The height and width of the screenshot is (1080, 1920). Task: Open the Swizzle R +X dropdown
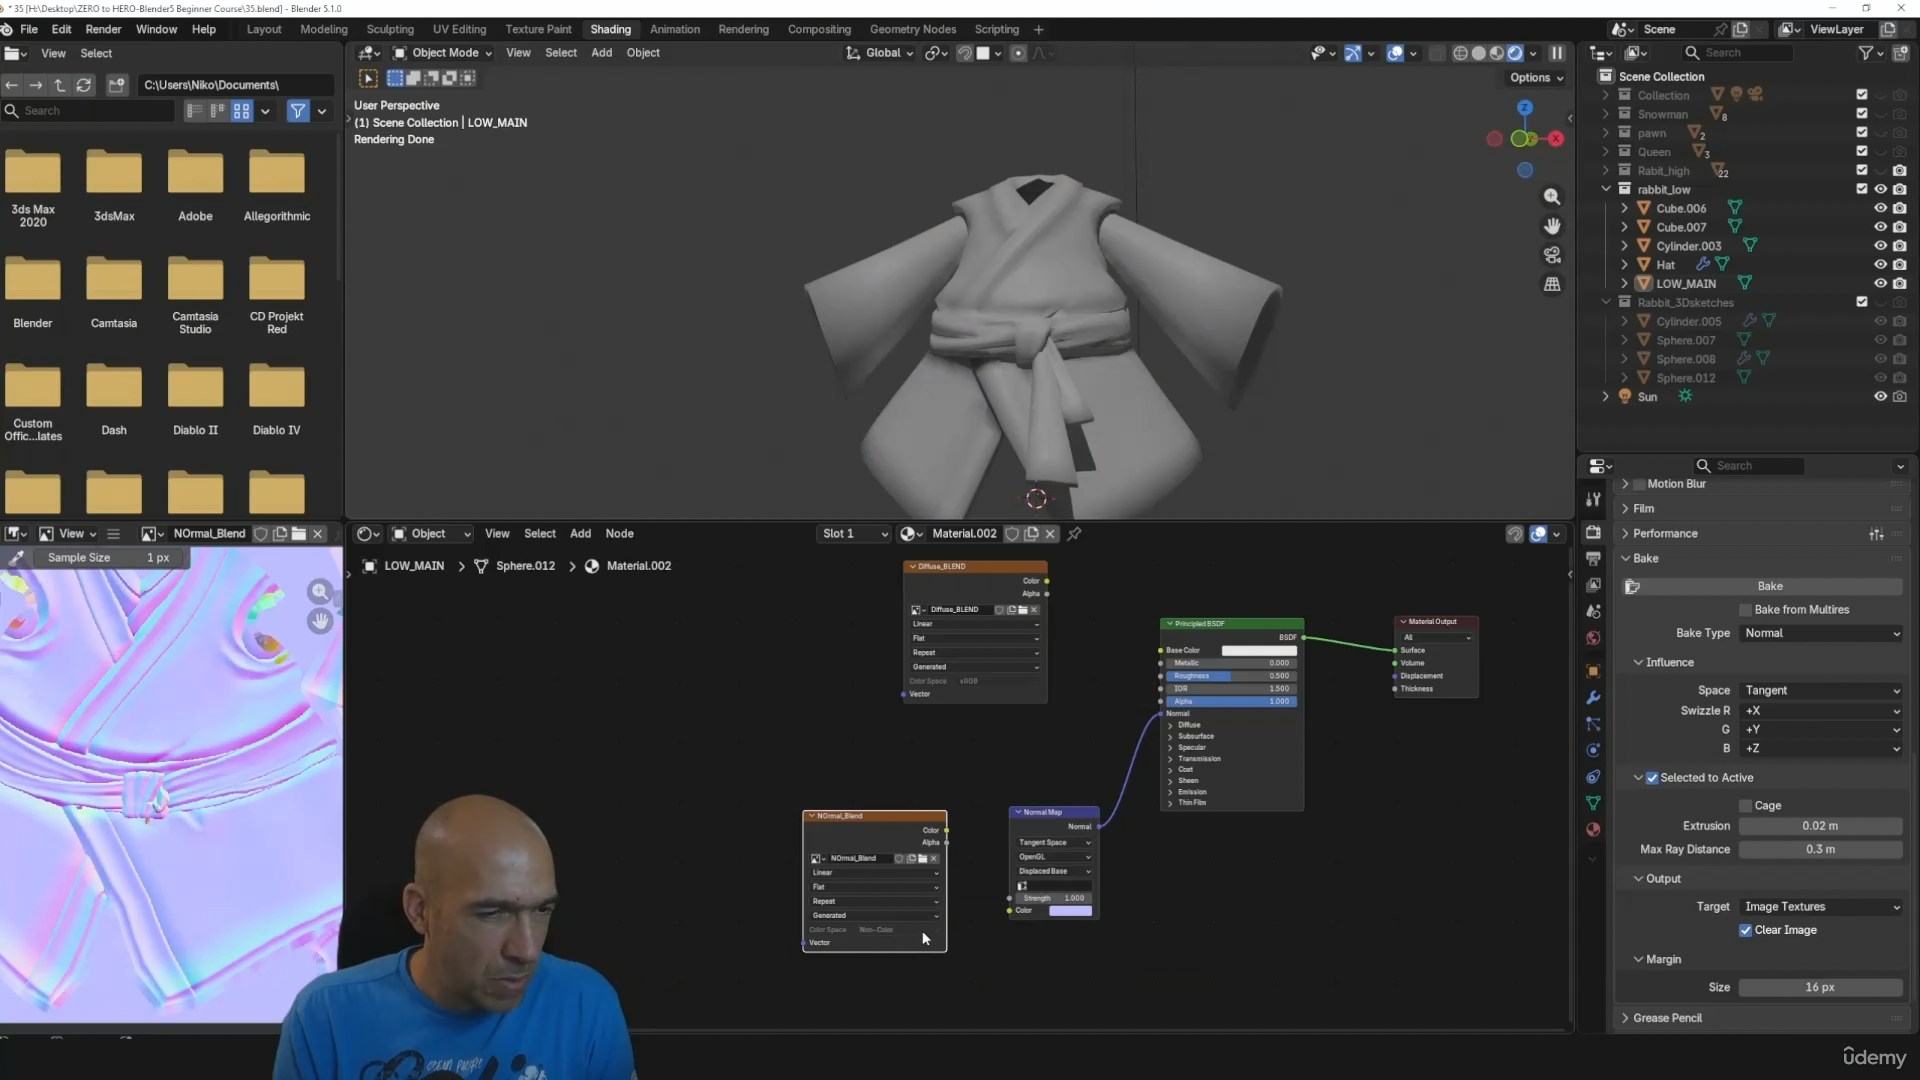(x=1821, y=711)
